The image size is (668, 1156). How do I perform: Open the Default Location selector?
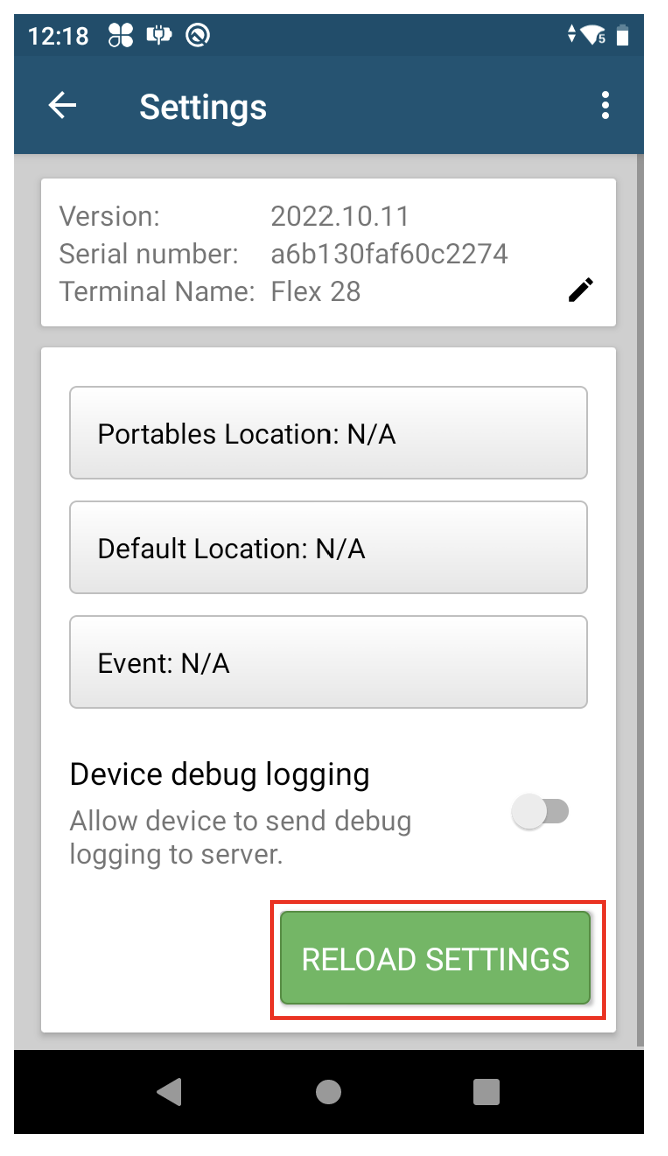[x=328, y=548]
